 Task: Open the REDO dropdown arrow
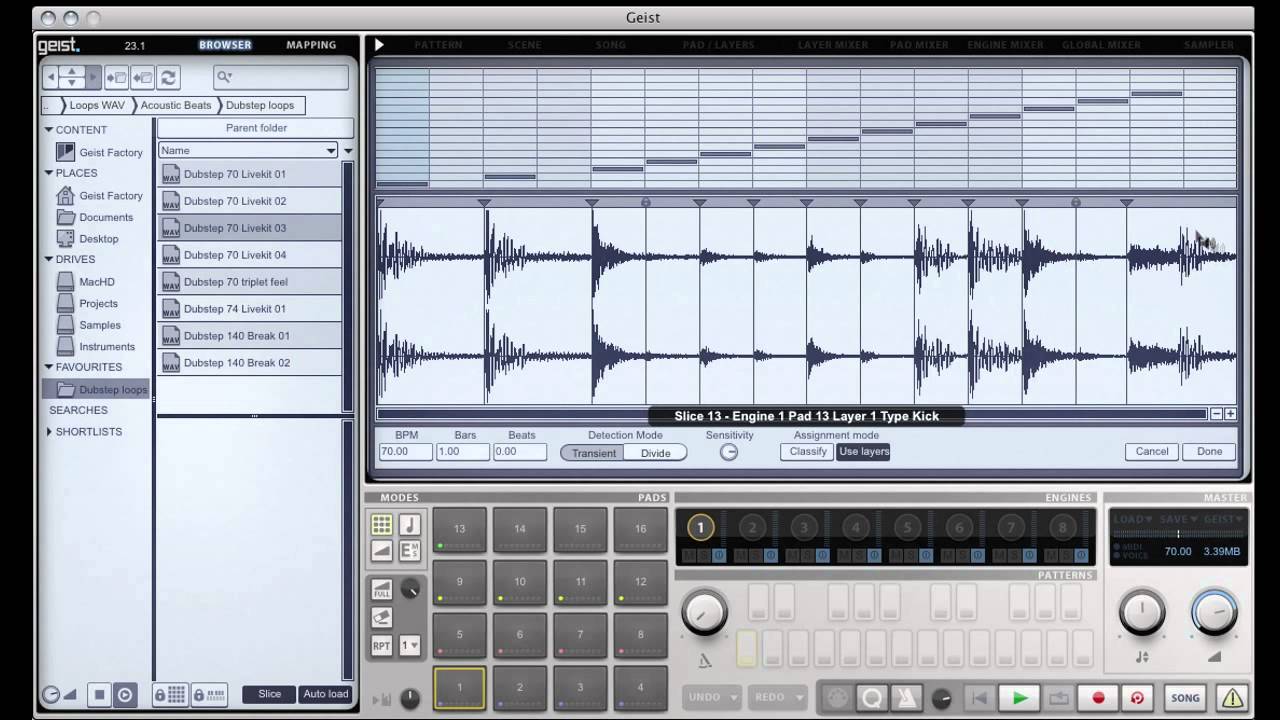799,697
